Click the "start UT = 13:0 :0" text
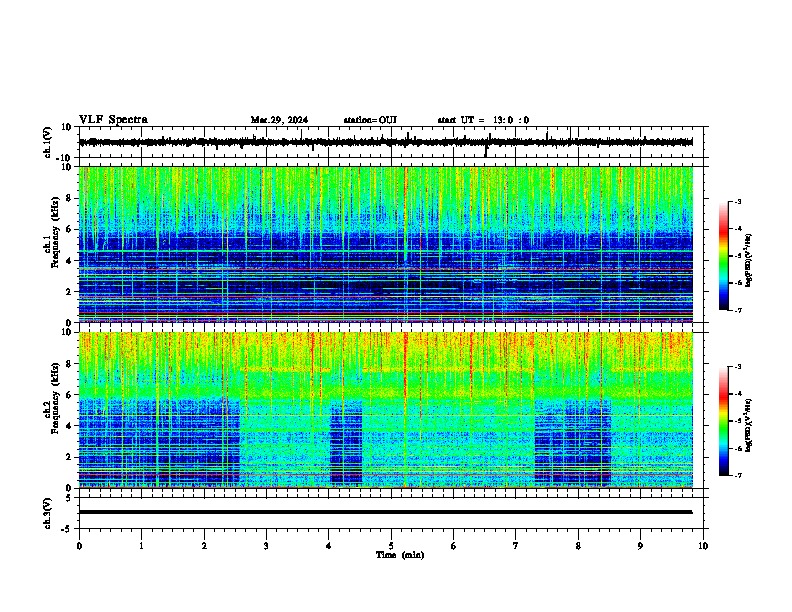 pyautogui.click(x=483, y=120)
